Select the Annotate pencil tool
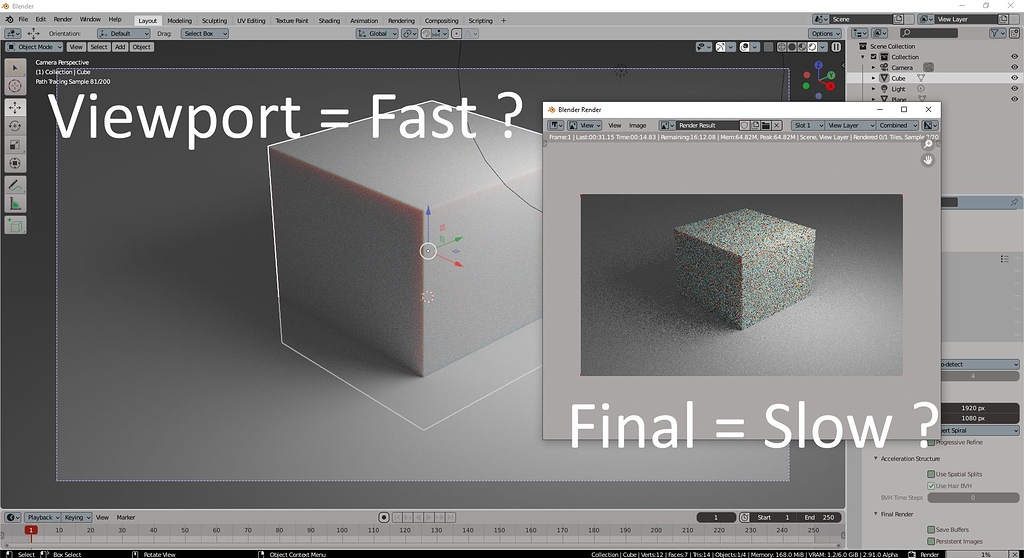 coord(15,186)
